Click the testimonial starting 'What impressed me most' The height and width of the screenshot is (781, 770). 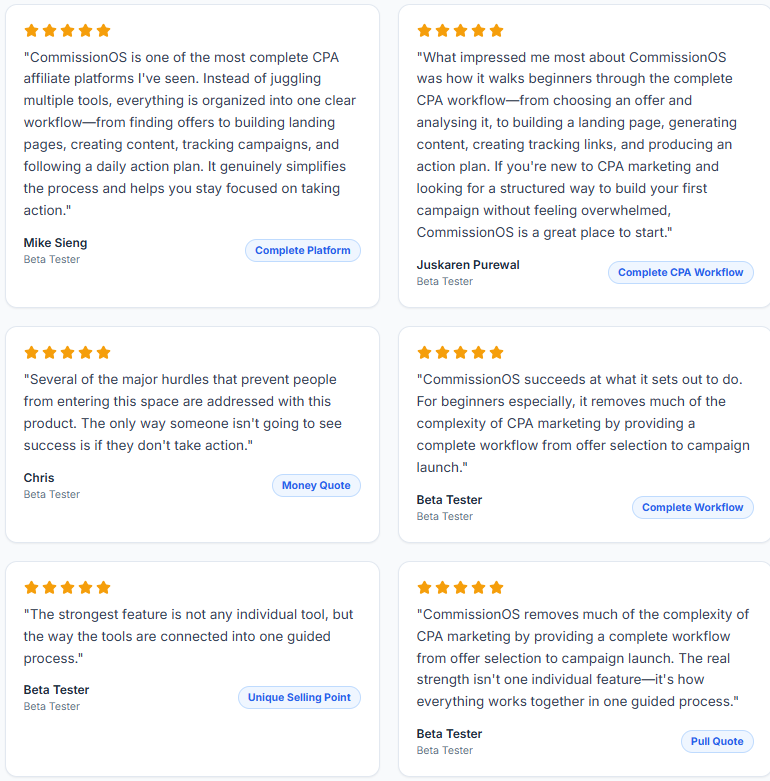[x=577, y=145]
